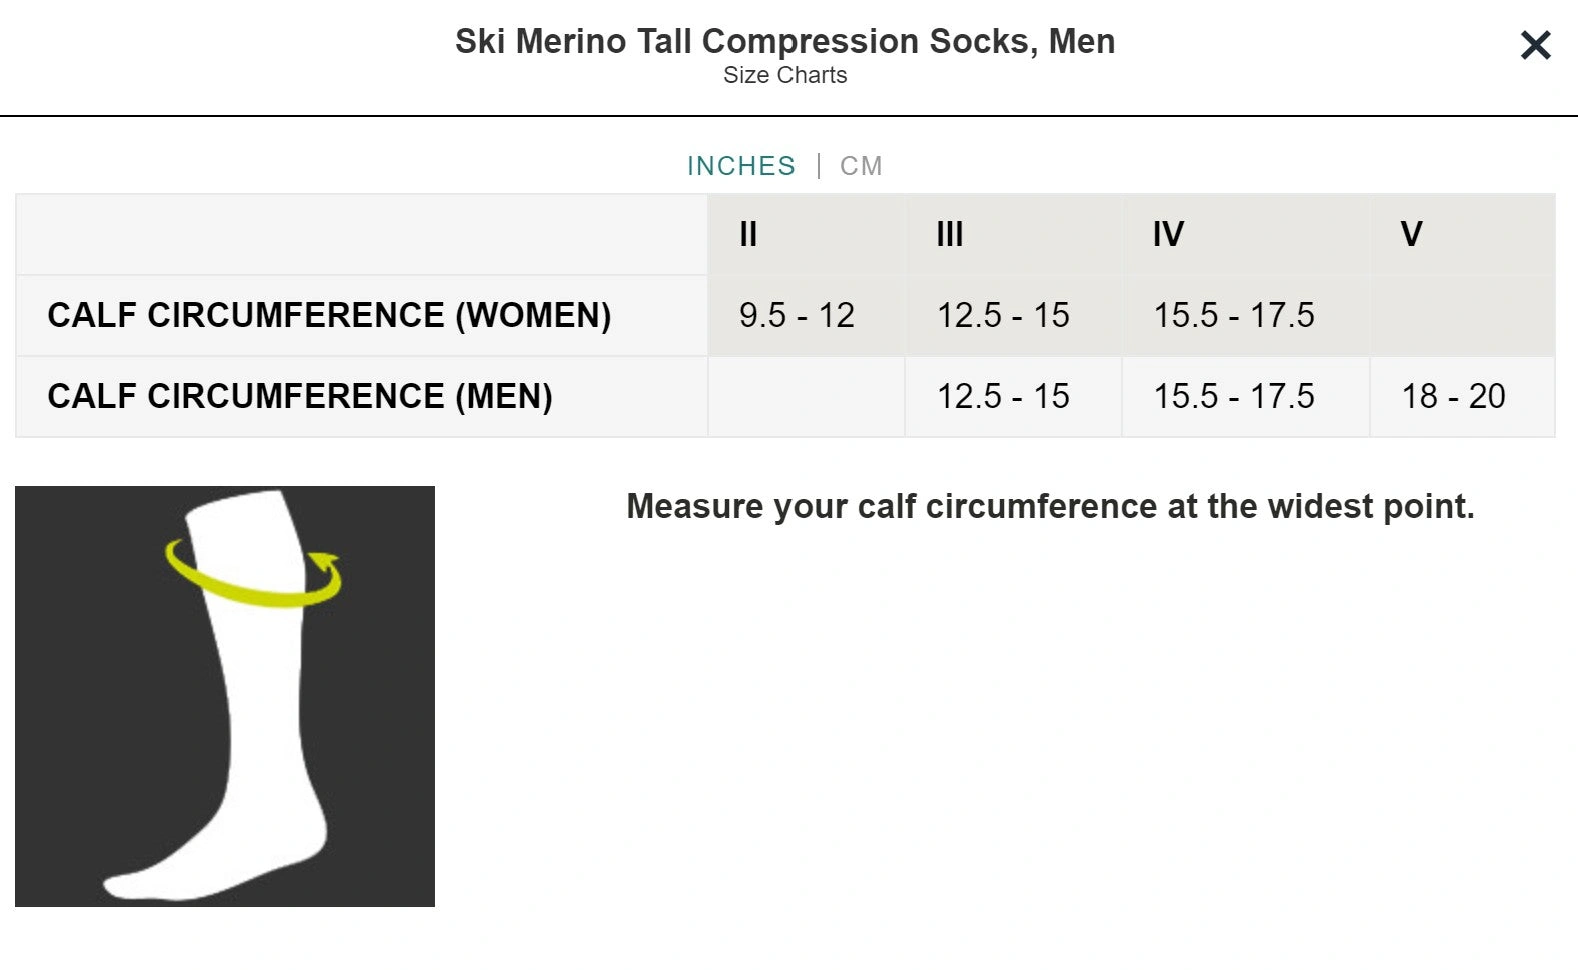Select the Calf Circumference (Men) row label
Image resolution: width=1578 pixels, height=970 pixels.
tap(300, 396)
